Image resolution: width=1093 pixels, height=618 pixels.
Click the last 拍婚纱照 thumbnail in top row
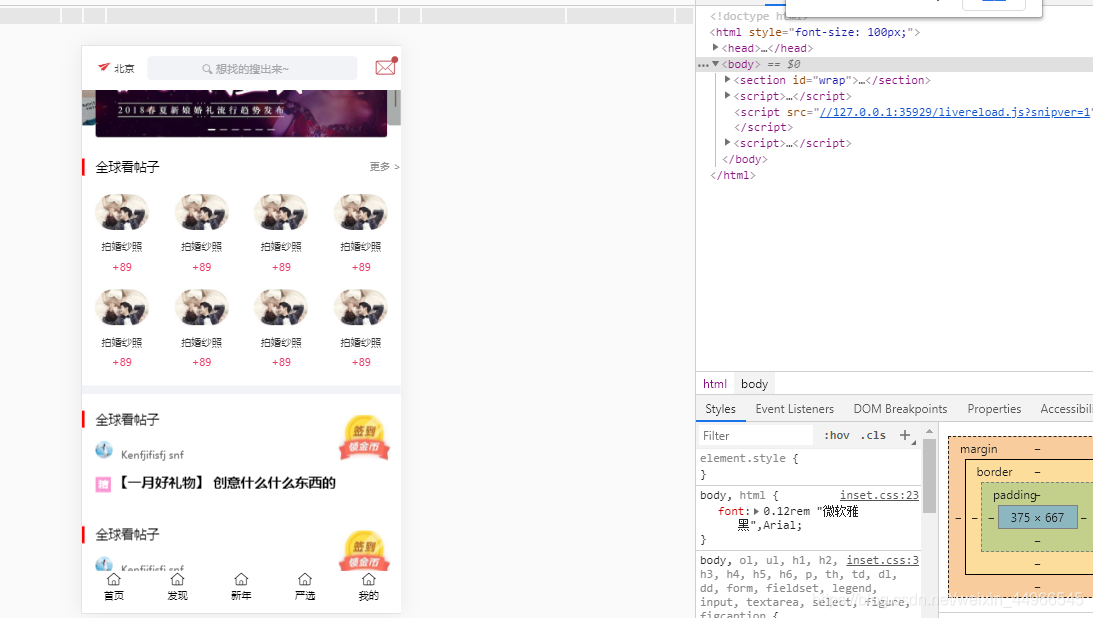click(x=361, y=213)
